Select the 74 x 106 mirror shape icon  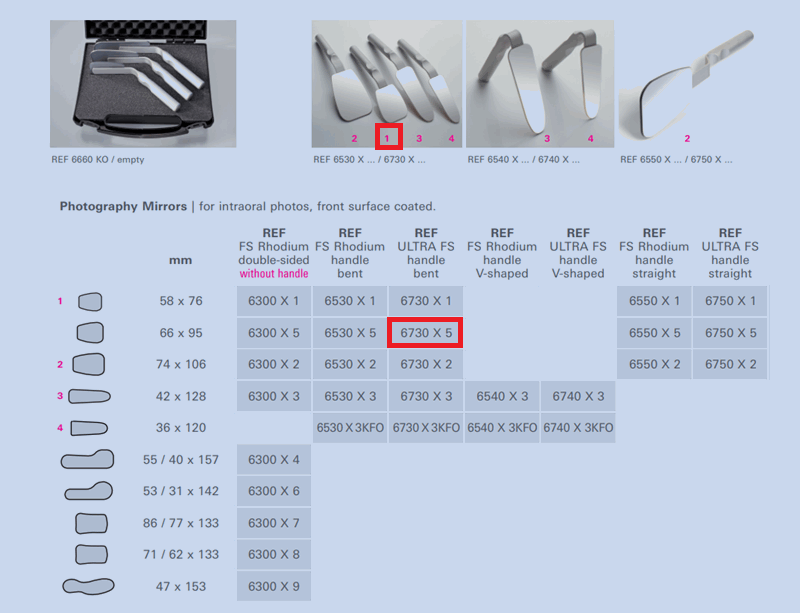[x=89, y=364]
